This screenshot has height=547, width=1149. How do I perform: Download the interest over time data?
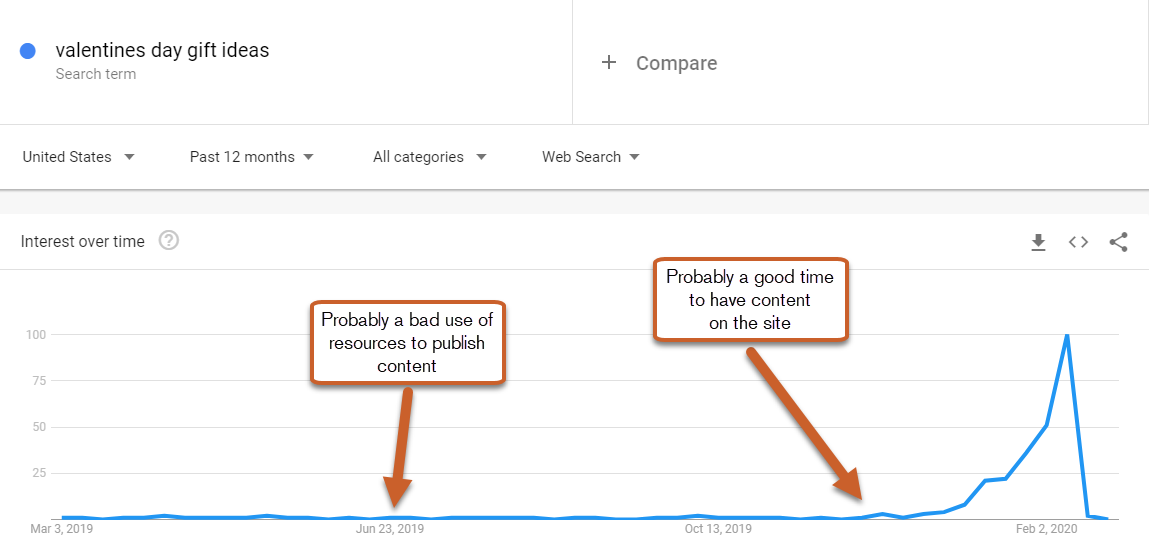[x=1038, y=242]
